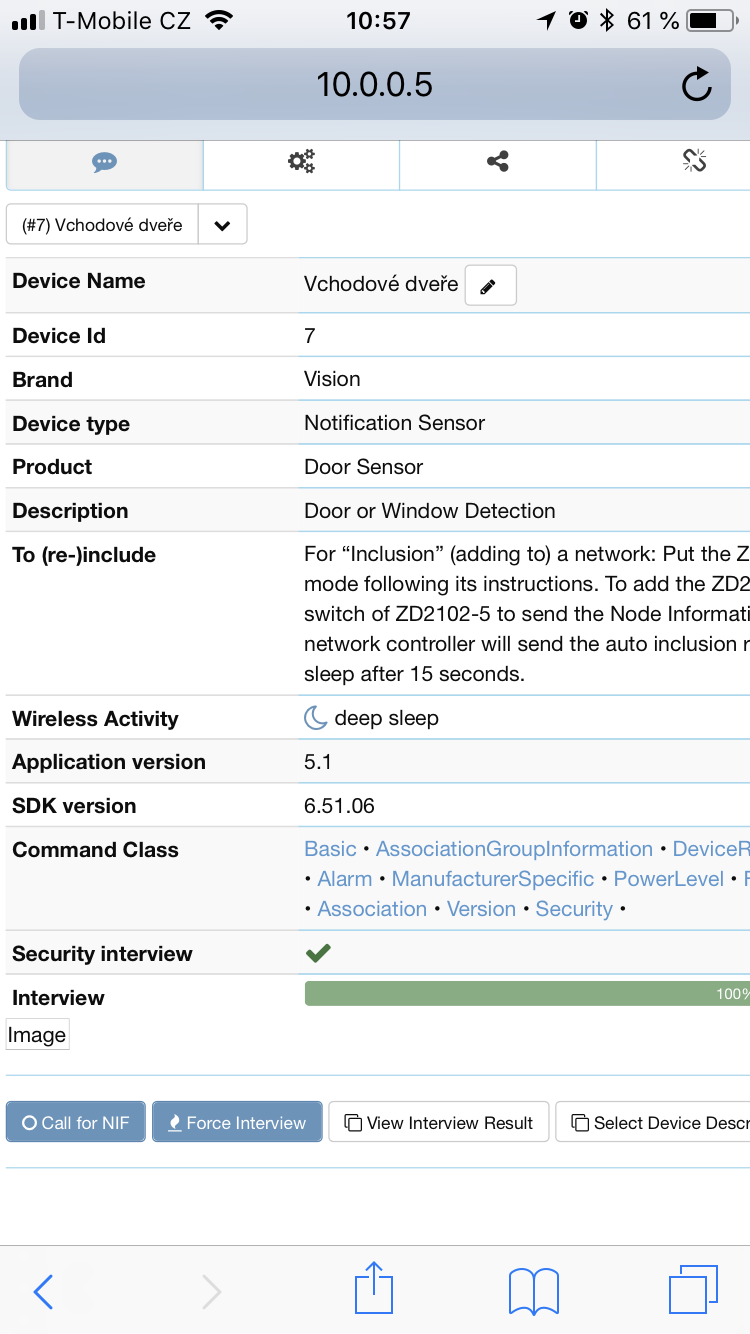
Task: Click the green interview progress bar
Action: 526,994
